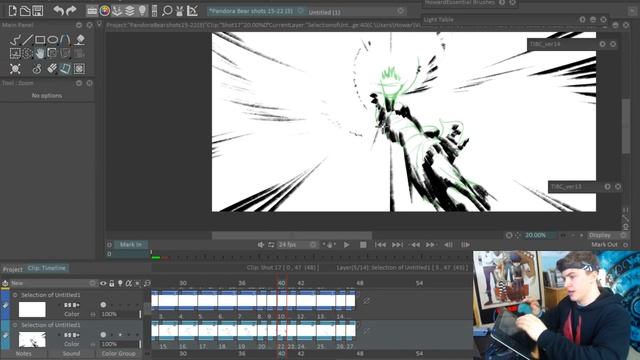Click the Color Group button

pos(119,353)
